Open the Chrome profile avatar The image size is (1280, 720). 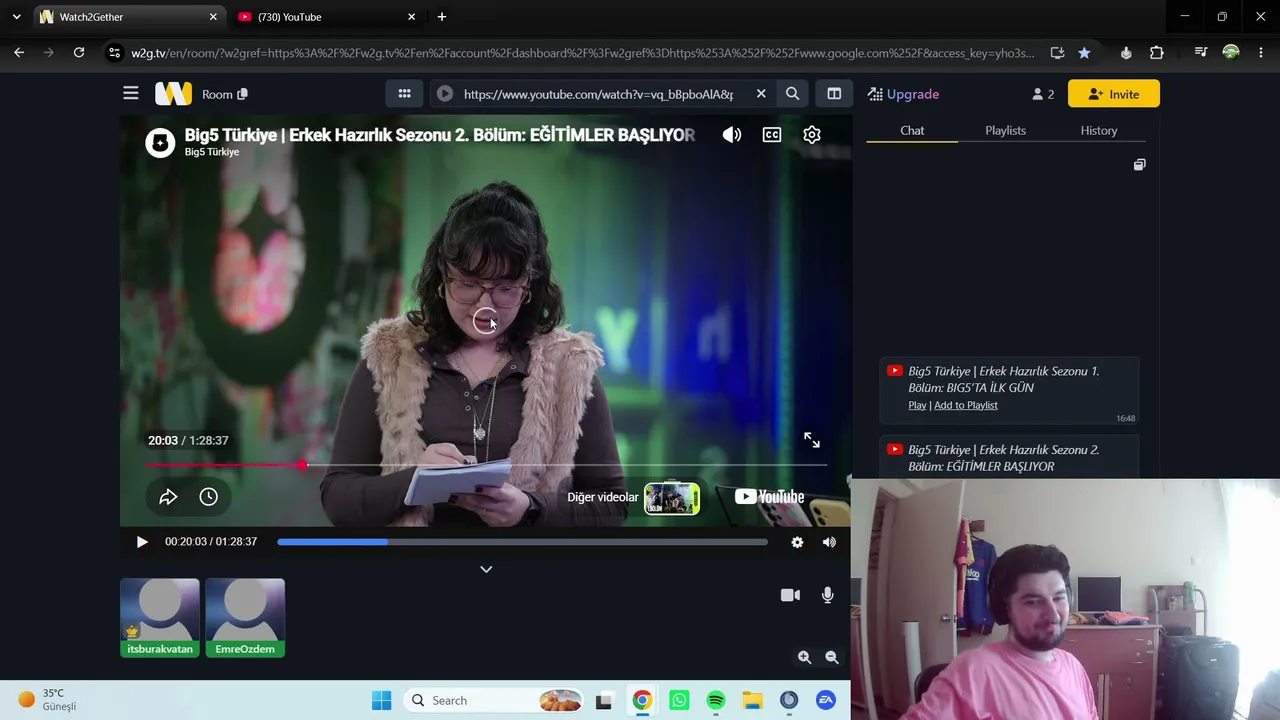click(1231, 53)
